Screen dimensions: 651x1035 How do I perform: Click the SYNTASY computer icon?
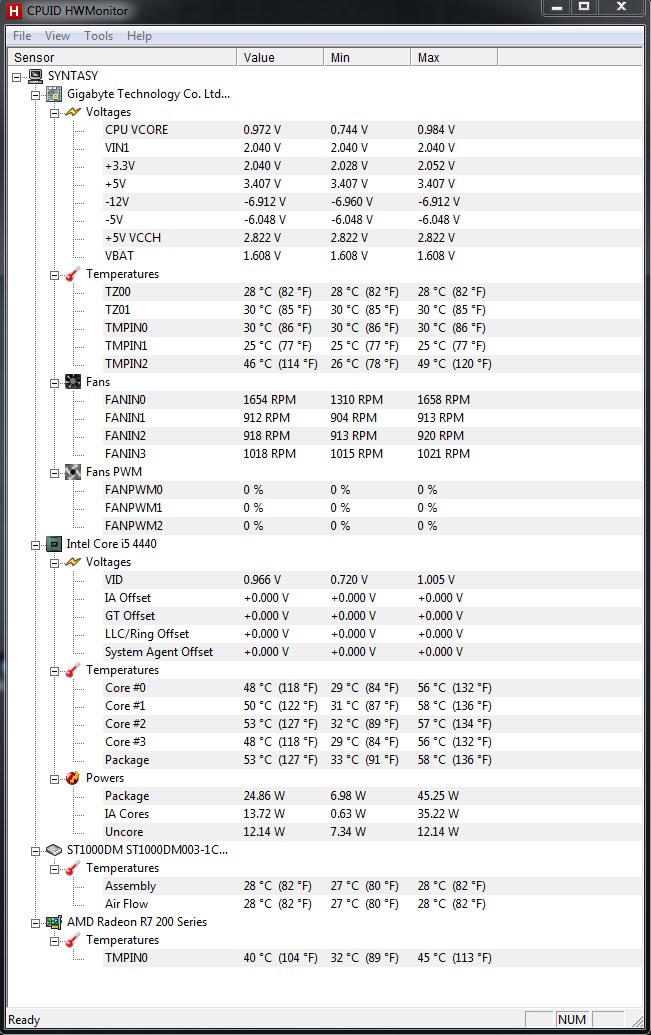pos(35,76)
